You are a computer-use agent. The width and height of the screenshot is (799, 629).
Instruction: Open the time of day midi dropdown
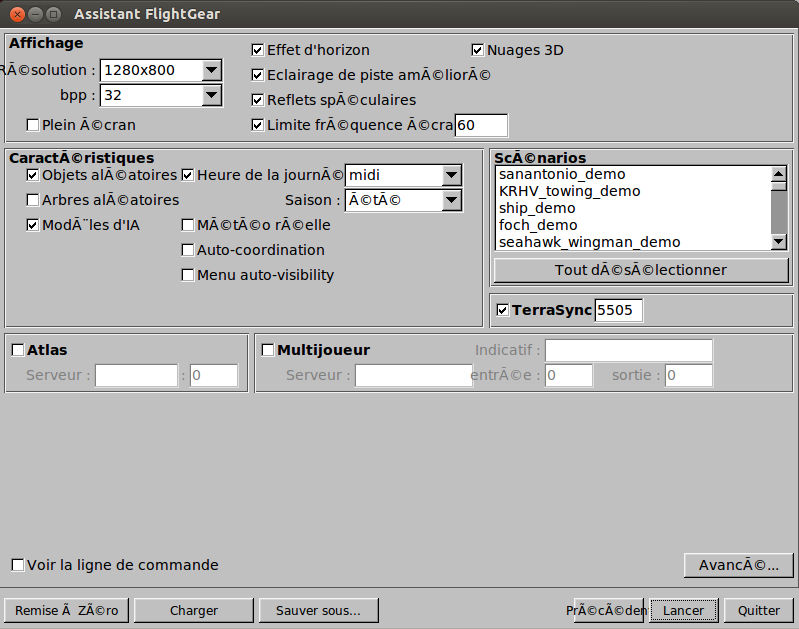pos(451,175)
